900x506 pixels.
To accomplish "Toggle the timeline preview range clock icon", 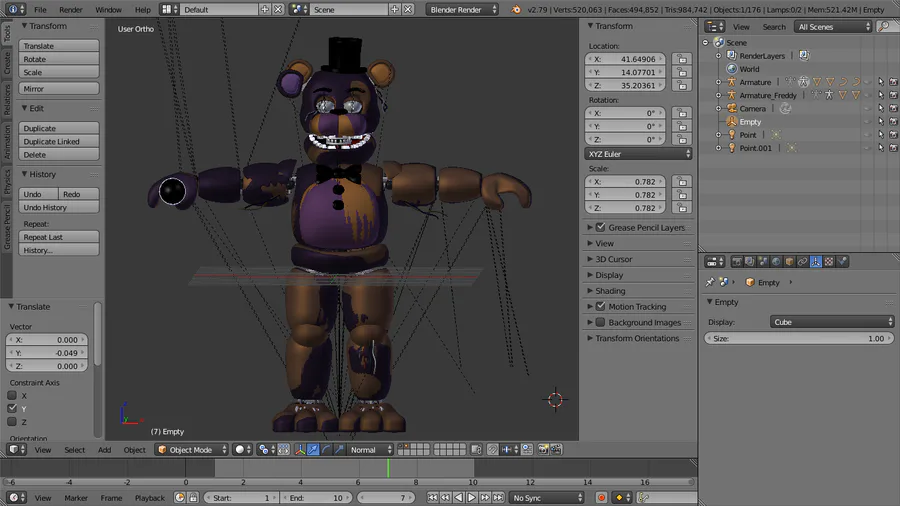I will 180,498.
